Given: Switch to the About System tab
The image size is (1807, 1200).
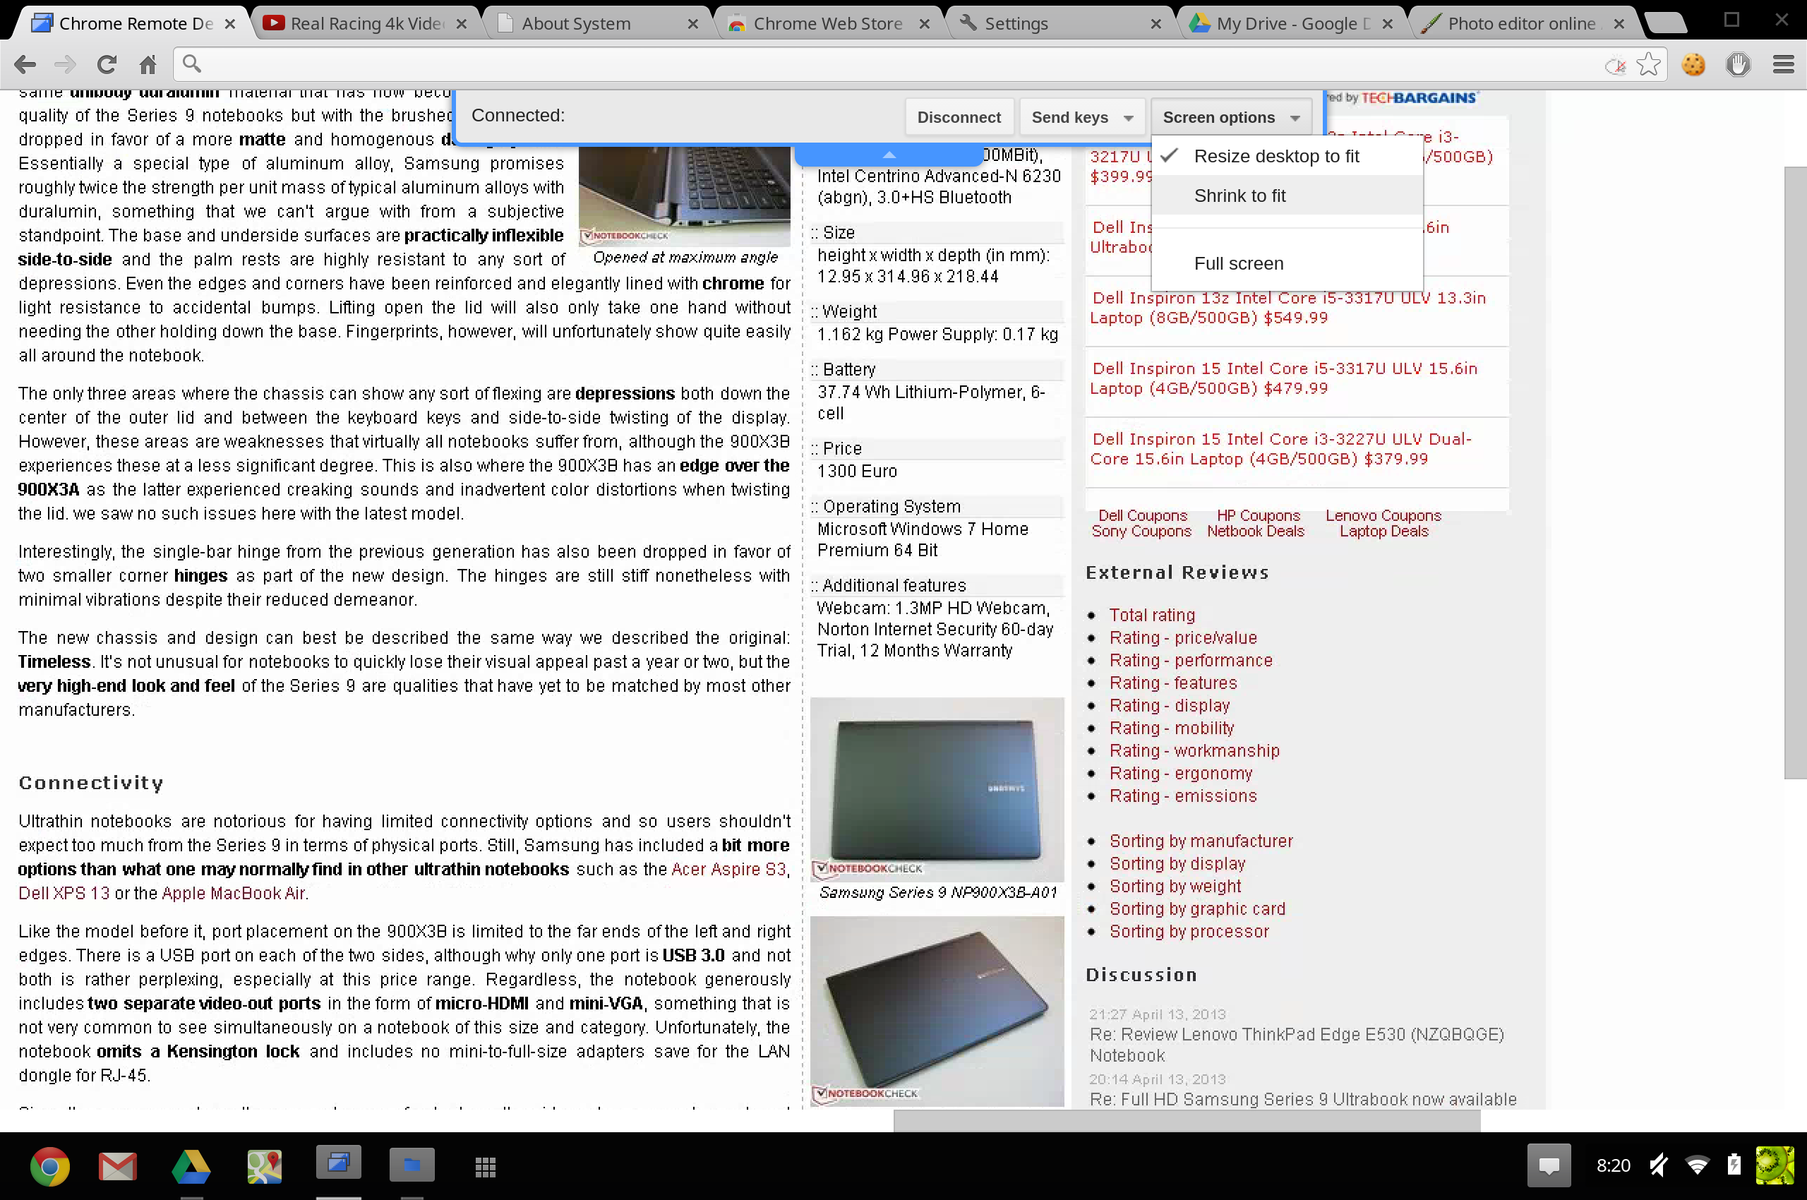Looking at the screenshot, I should [x=588, y=24].
